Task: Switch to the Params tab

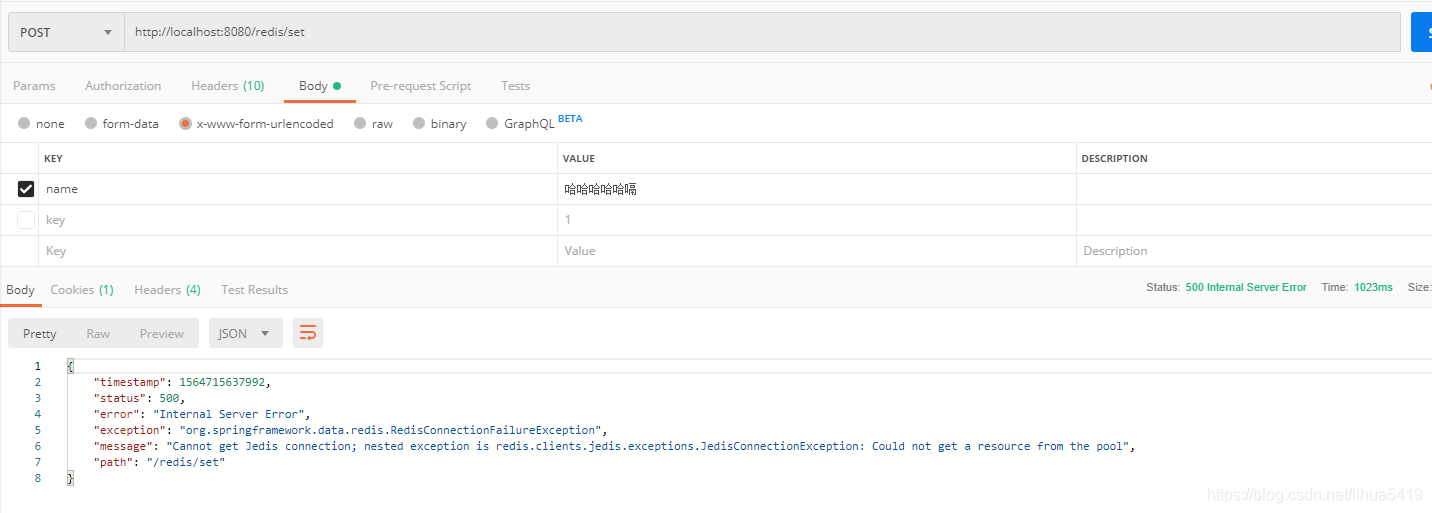Action: pyautogui.click(x=34, y=86)
